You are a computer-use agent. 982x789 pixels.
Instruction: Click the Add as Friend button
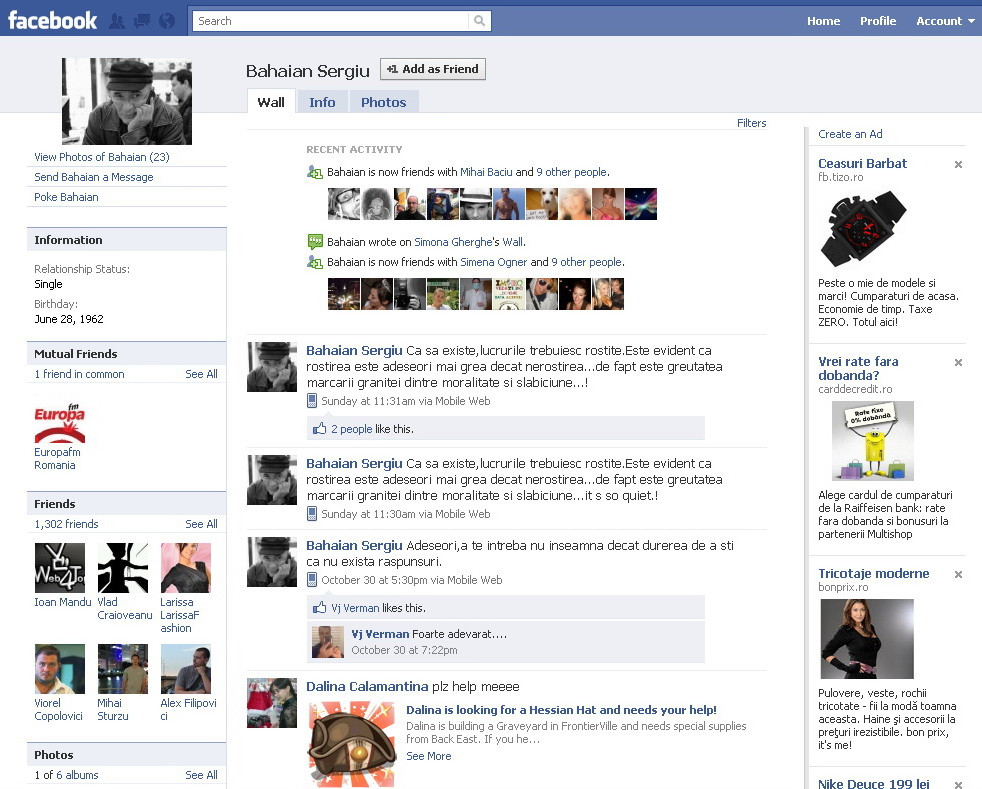coord(432,68)
